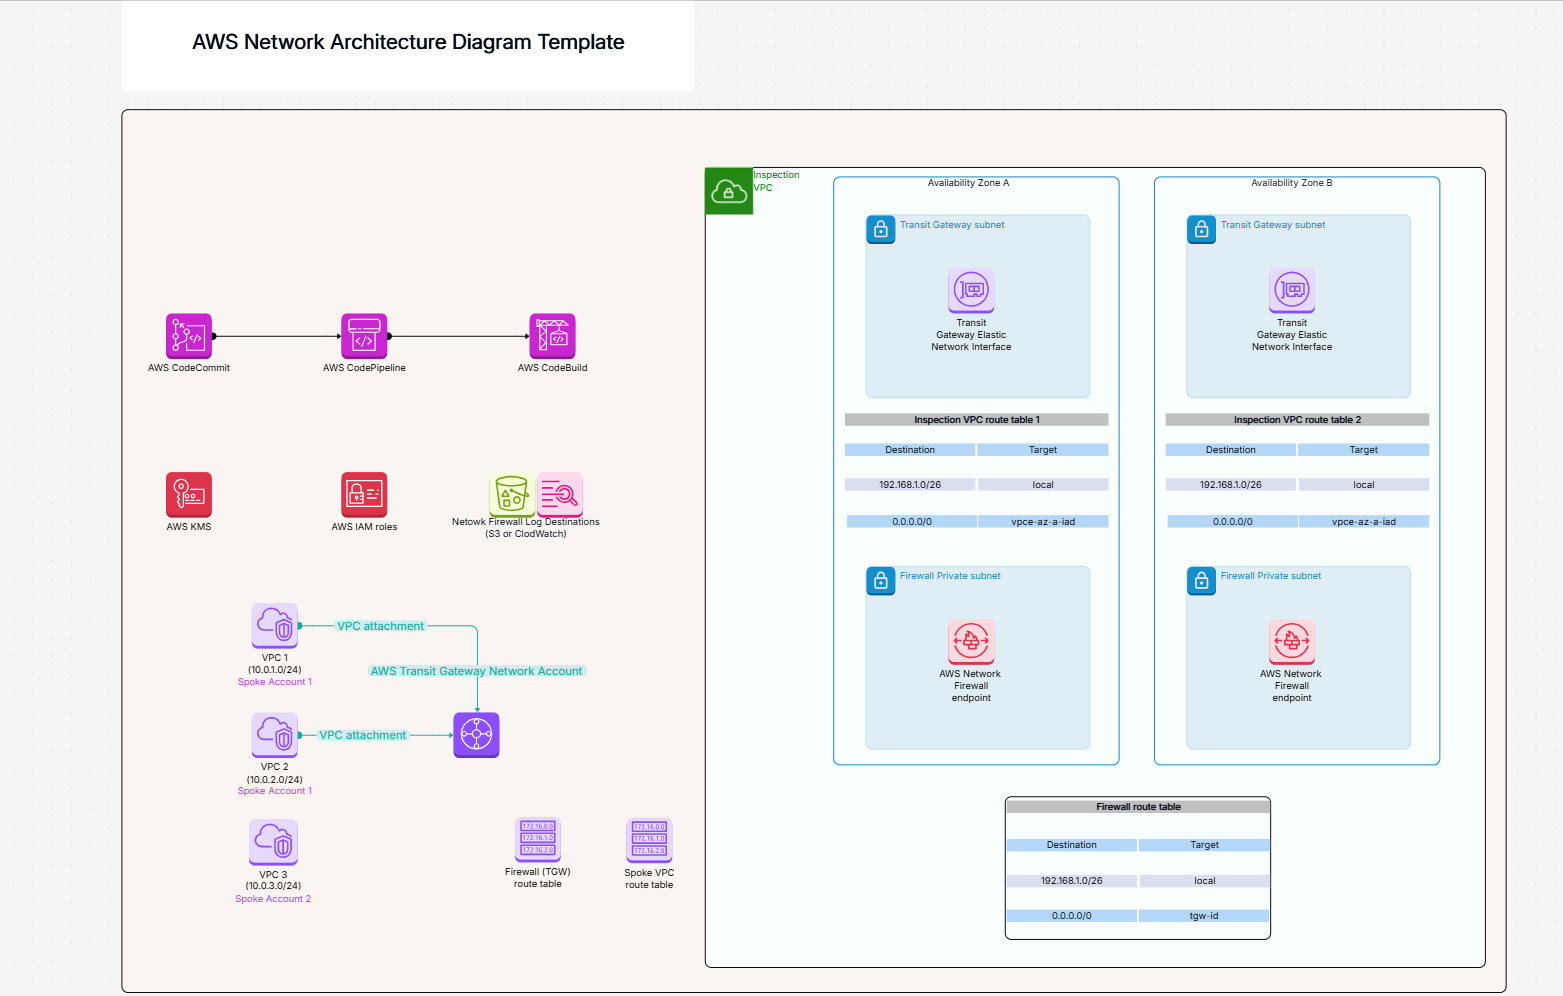This screenshot has height=996, width=1563.
Task: Click the green S3 bucket log destination icon
Action: [511, 494]
